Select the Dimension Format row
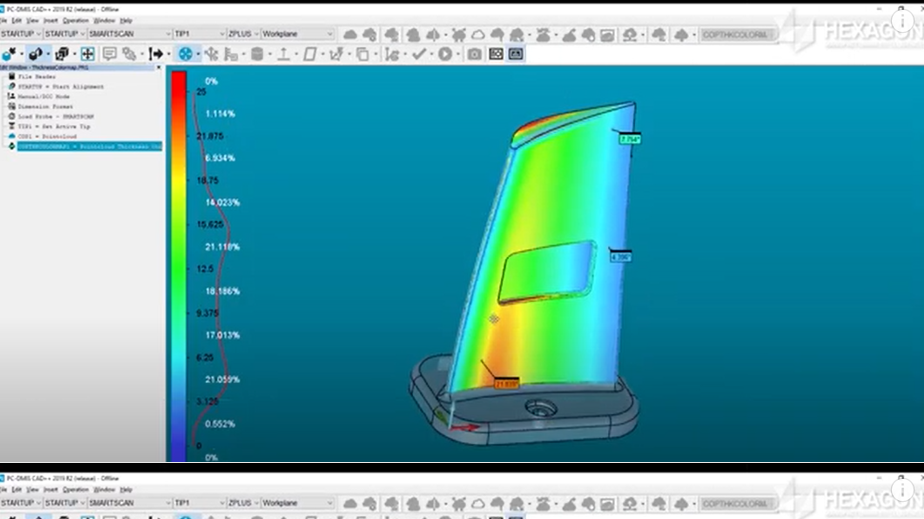 pos(45,107)
